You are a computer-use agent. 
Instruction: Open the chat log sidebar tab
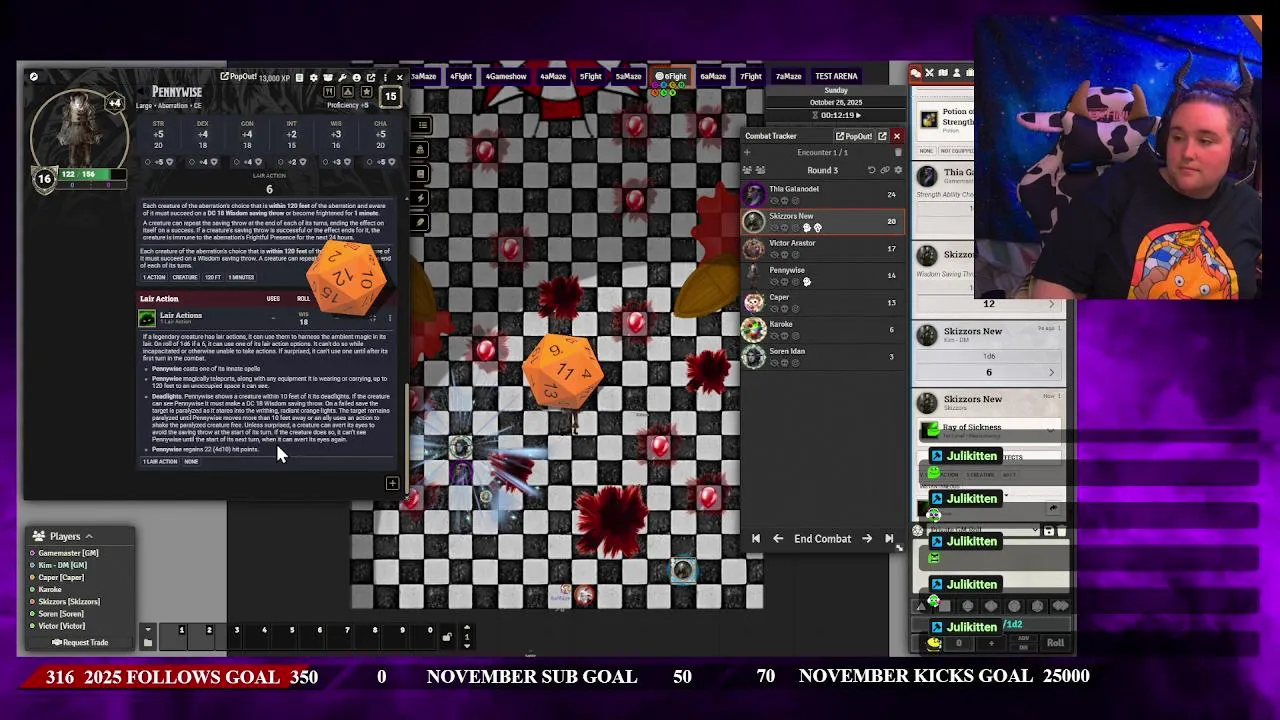coord(915,73)
